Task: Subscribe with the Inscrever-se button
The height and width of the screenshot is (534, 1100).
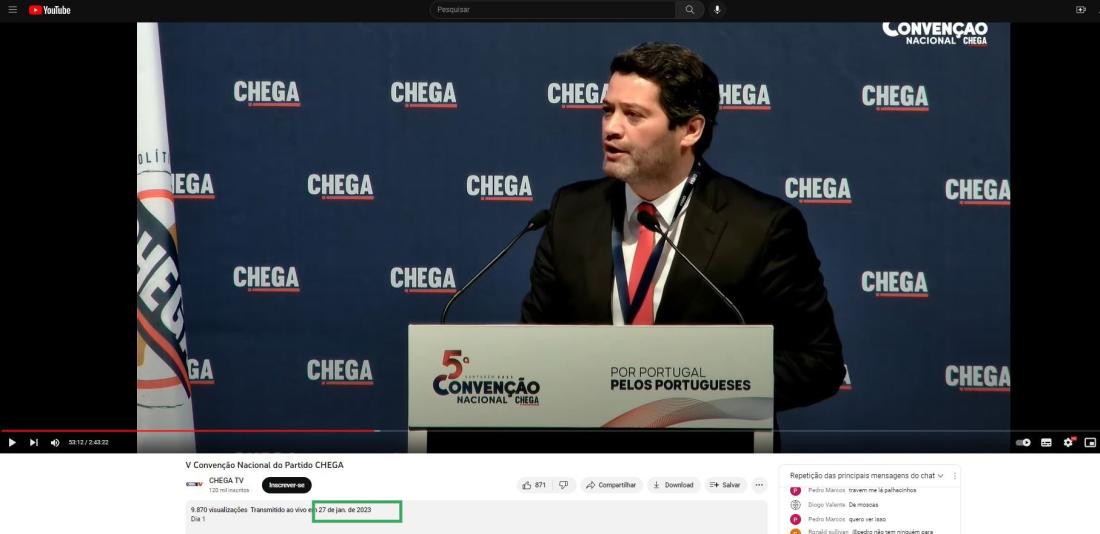Action: tap(286, 485)
